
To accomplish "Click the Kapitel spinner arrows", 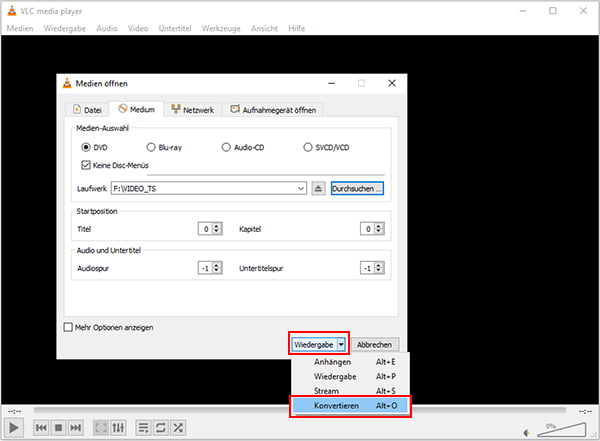I will tap(378, 229).
